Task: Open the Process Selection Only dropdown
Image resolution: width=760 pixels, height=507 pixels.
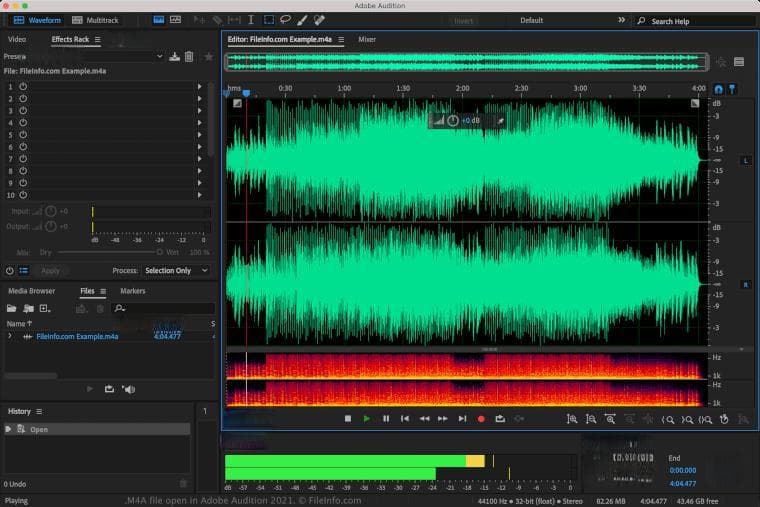Action: [x=176, y=271]
